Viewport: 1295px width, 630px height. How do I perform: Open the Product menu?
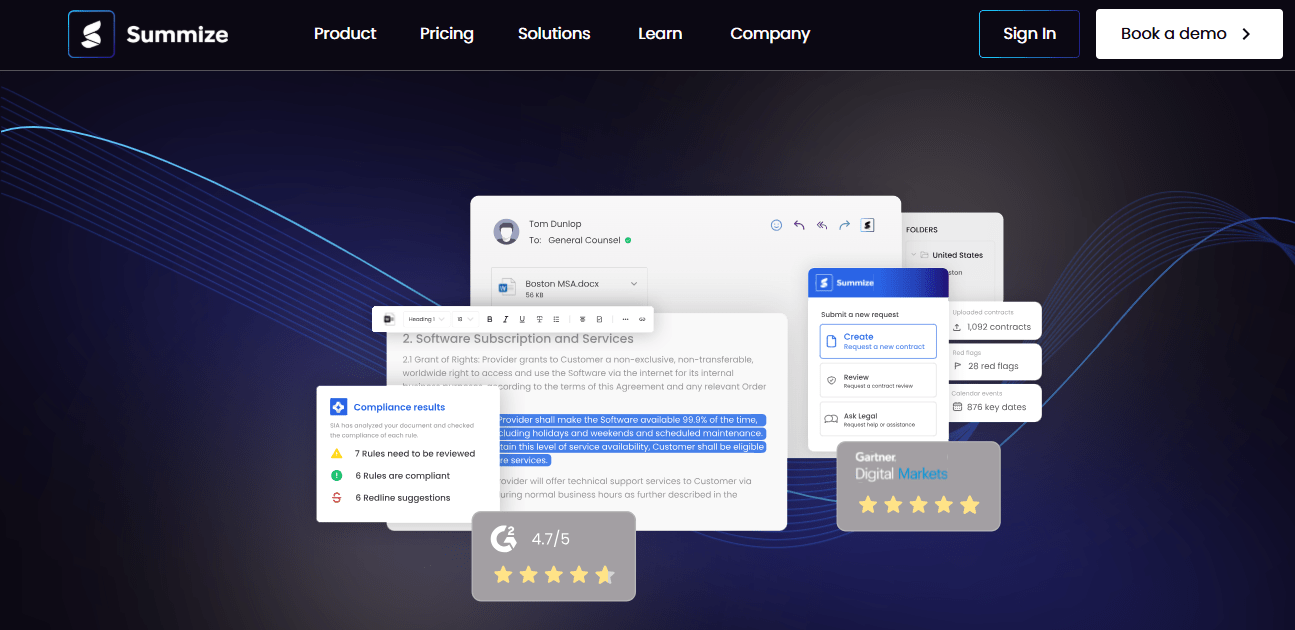[x=345, y=34]
